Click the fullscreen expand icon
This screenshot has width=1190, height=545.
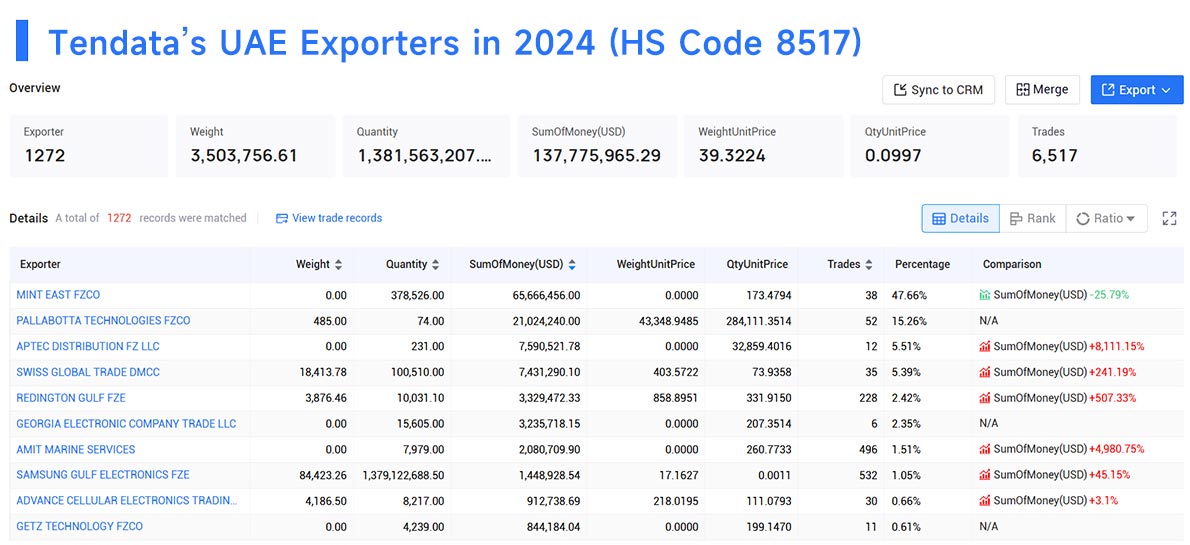1169,219
